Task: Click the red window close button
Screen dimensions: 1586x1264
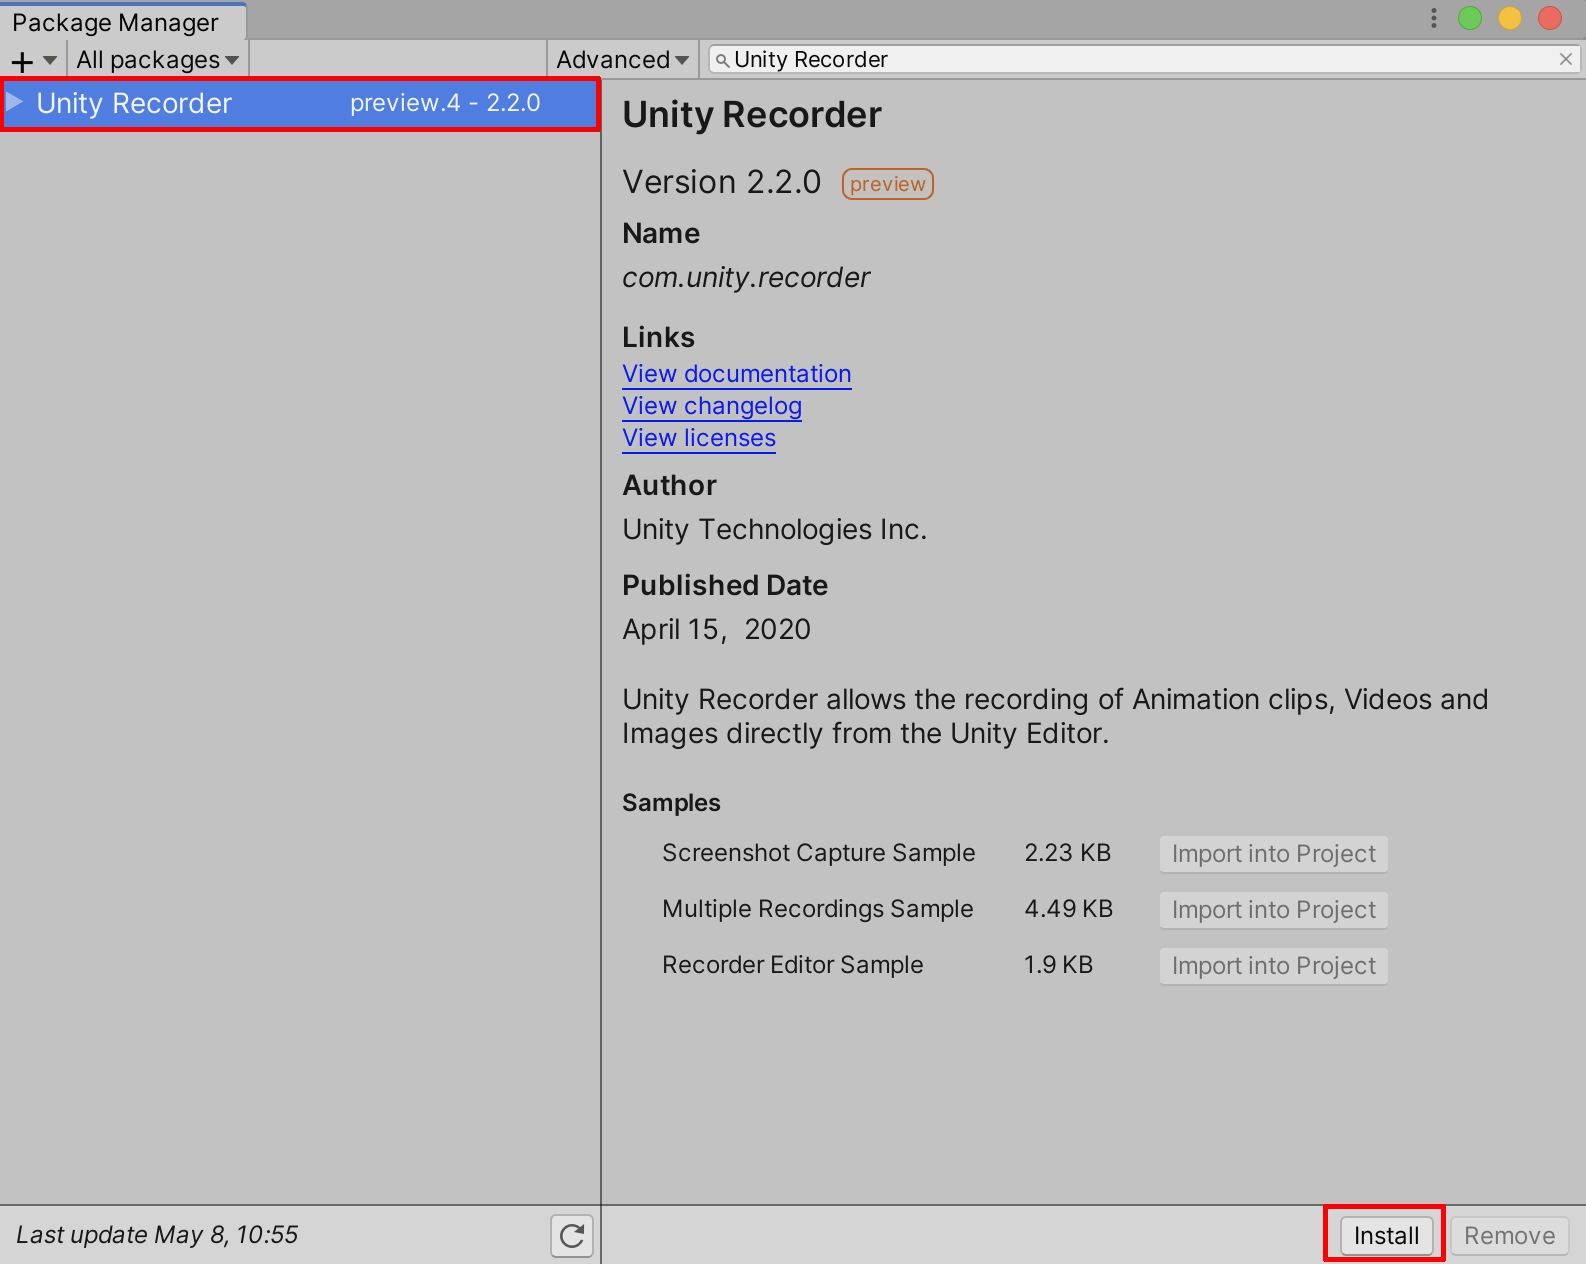Action: pos(1550,18)
